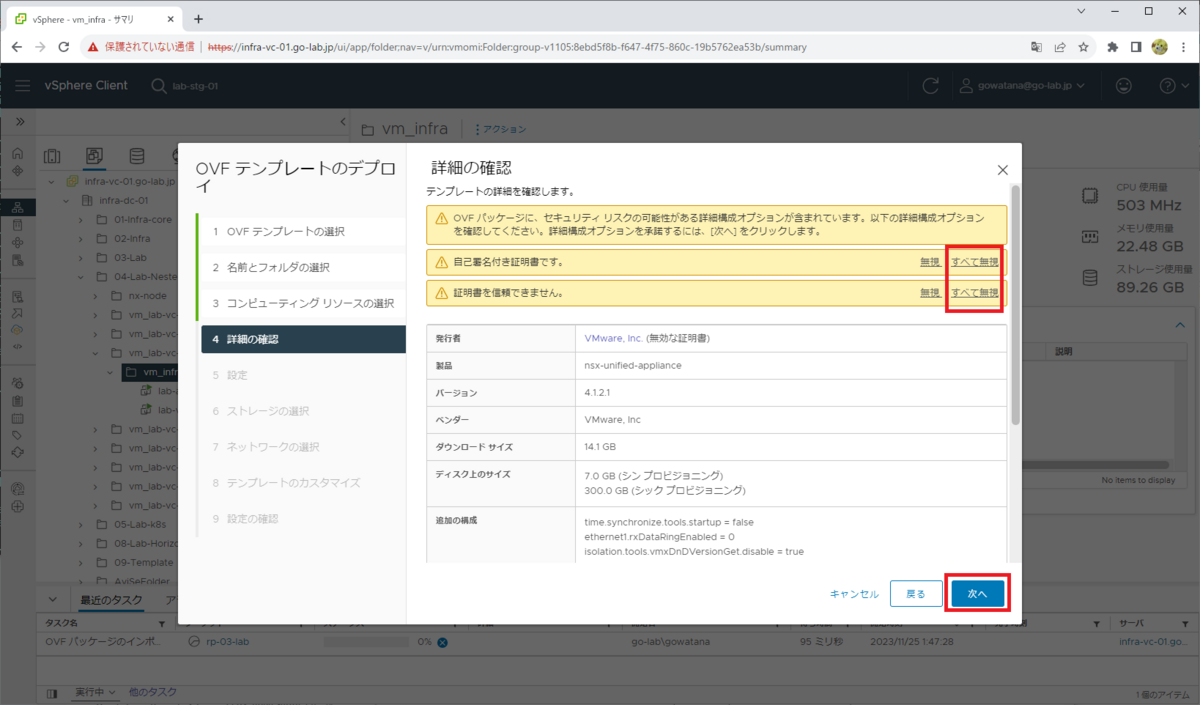Click すべて無視 for the untrusted certificate warning
The image size is (1200, 705).
pyautogui.click(x=975, y=293)
